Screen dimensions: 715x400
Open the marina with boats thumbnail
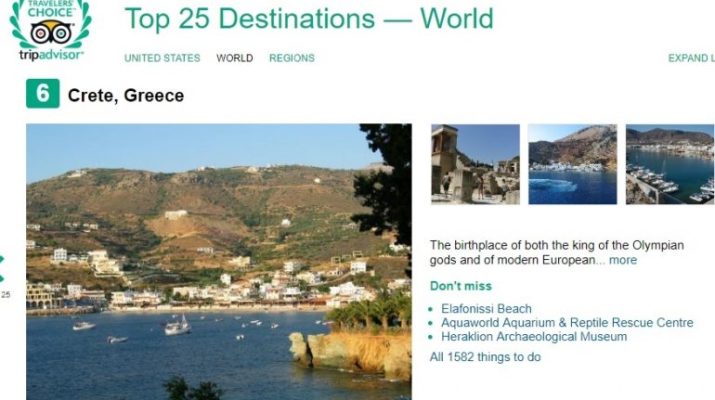point(670,164)
